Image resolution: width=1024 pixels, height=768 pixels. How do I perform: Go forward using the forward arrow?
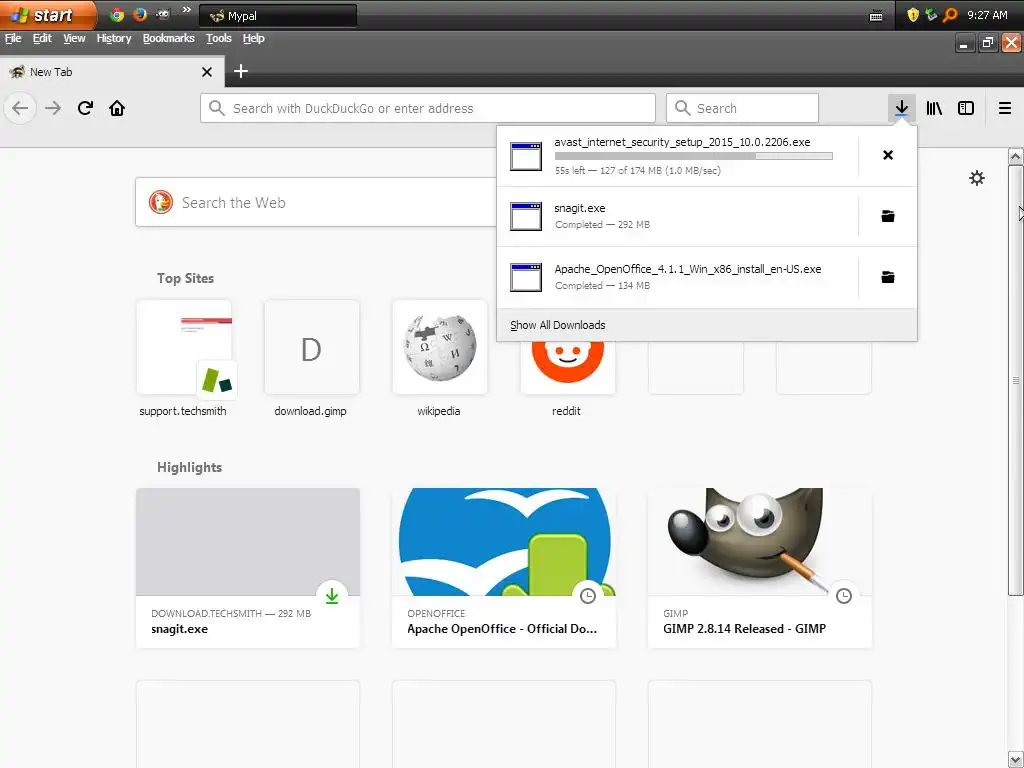tap(53, 108)
